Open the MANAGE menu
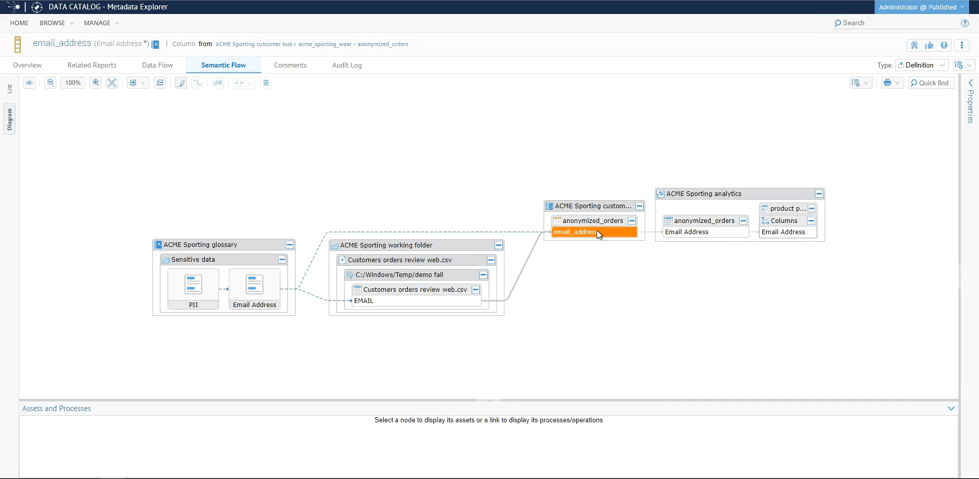Screen dimensions: 979x479 coord(101,23)
